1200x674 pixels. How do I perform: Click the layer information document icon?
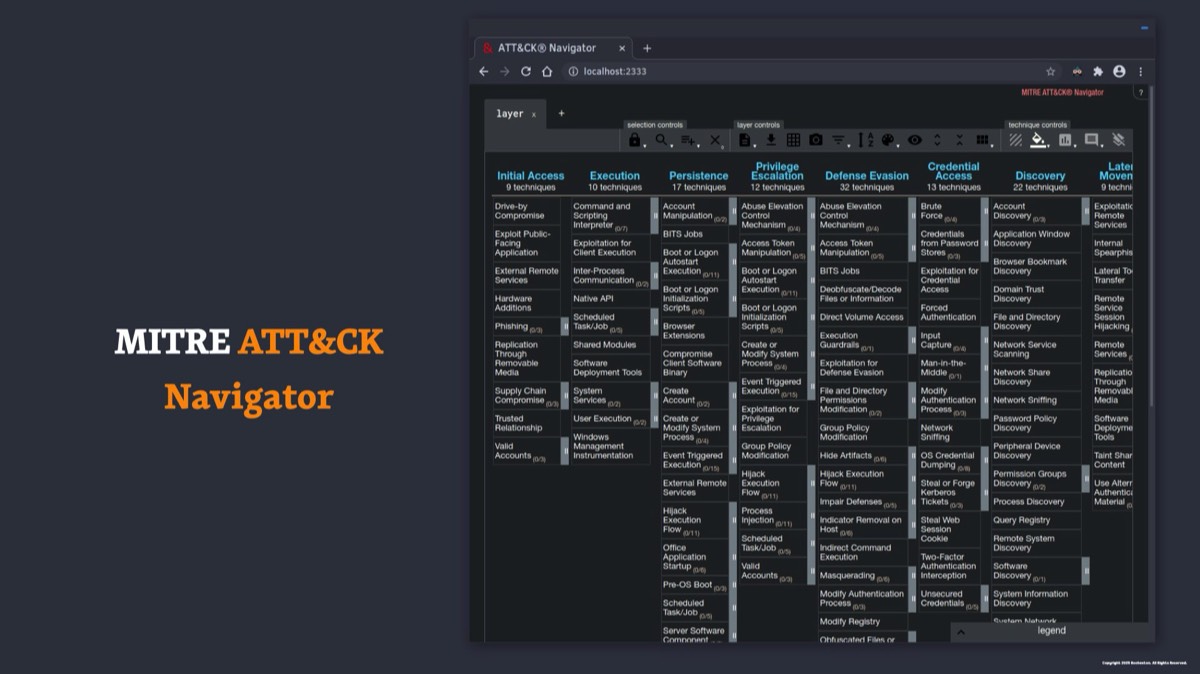(745, 141)
